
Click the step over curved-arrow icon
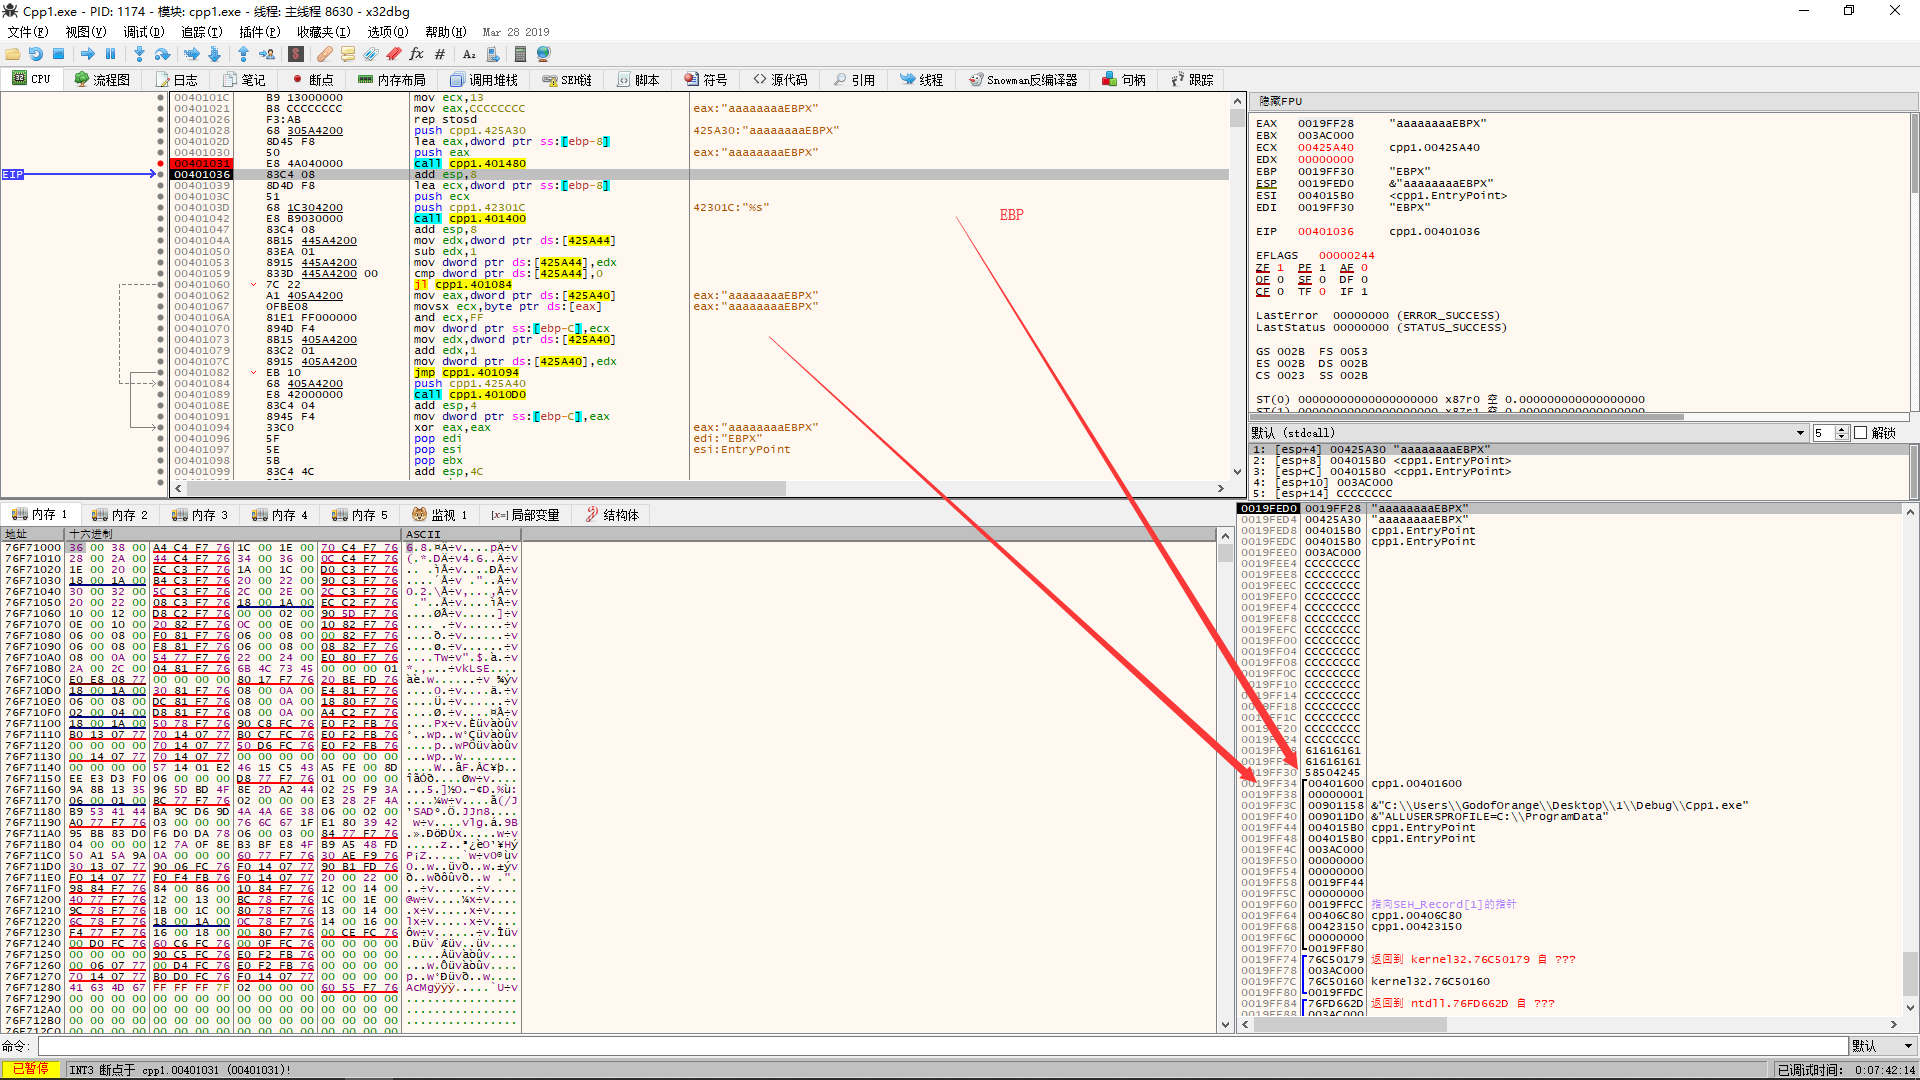162,54
